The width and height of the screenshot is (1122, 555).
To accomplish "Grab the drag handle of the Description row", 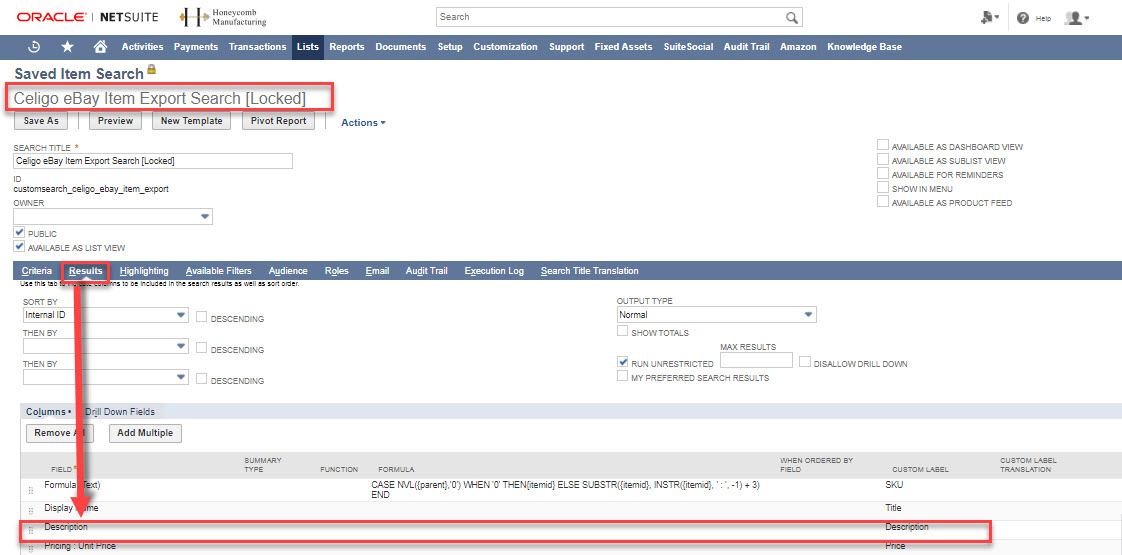I will pyautogui.click(x=31, y=530).
